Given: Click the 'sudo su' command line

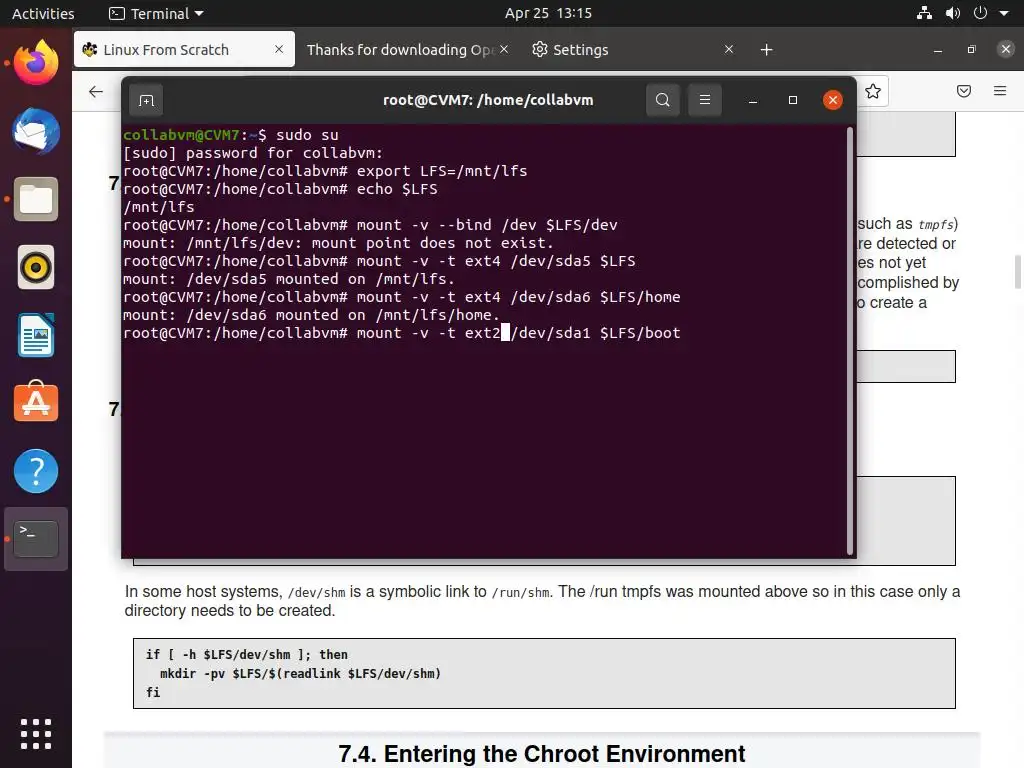Looking at the screenshot, I should 231,135.
